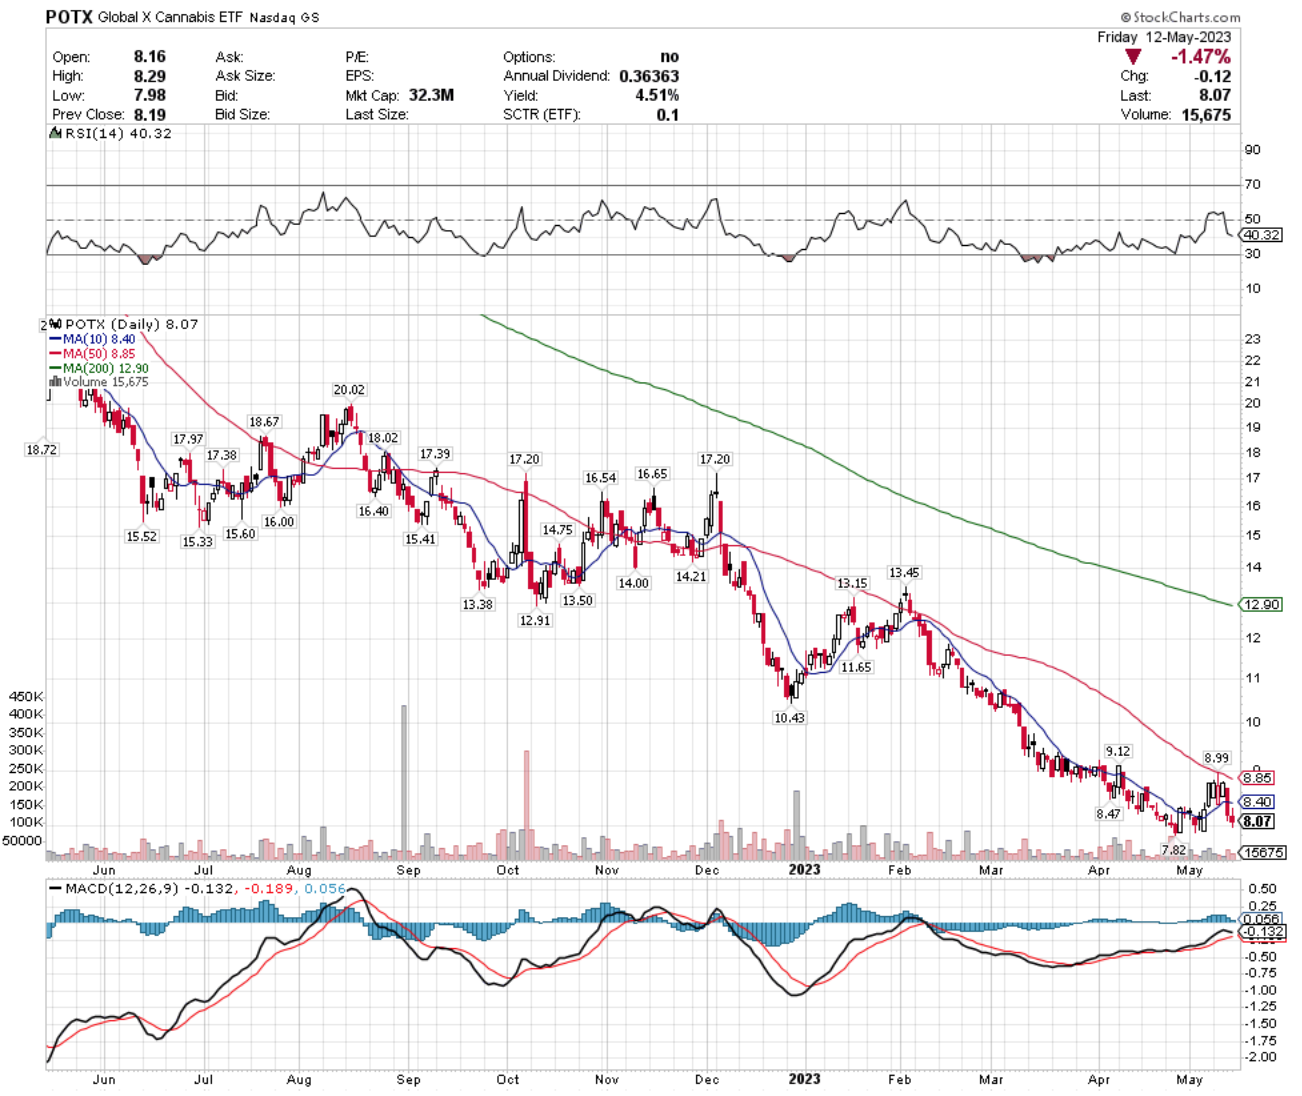Click the 8.85 MA(50) axis tag
The image size is (1302, 1096).
(1258, 778)
